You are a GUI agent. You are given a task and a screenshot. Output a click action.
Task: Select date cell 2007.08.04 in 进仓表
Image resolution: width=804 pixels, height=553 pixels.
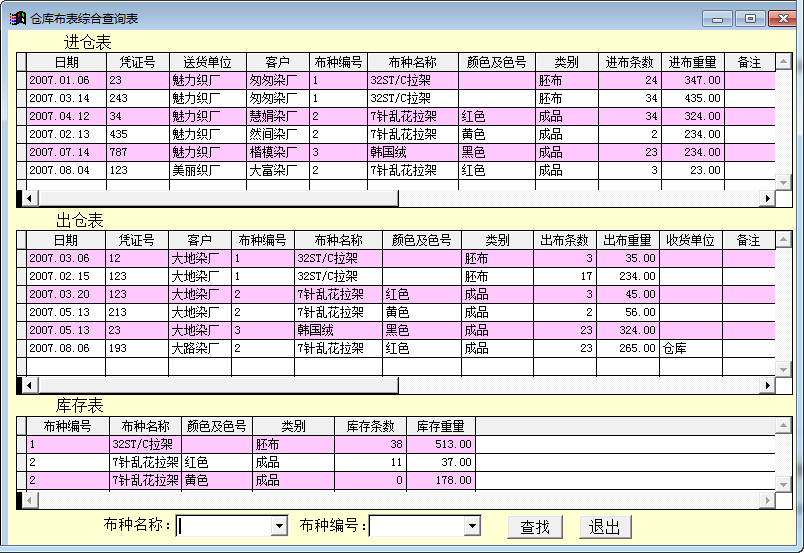67,170
